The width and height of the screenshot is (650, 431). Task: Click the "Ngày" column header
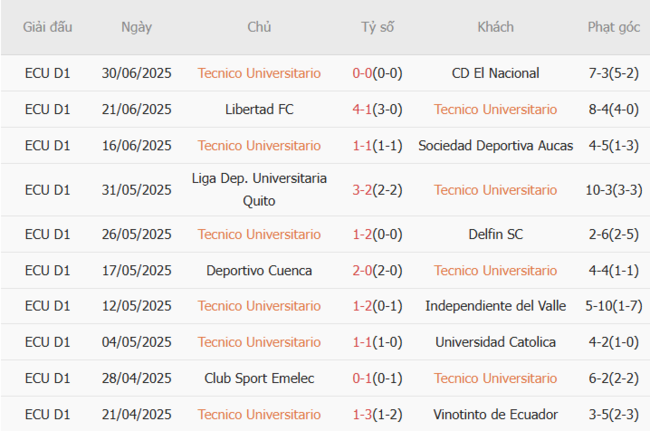(x=137, y=27)
